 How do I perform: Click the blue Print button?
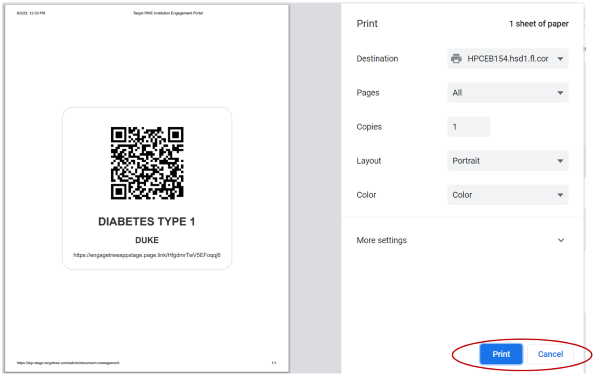point(501,354)
